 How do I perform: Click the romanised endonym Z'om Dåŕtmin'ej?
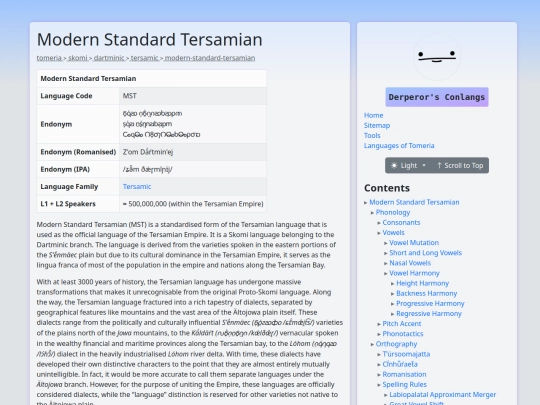point(148,152)
